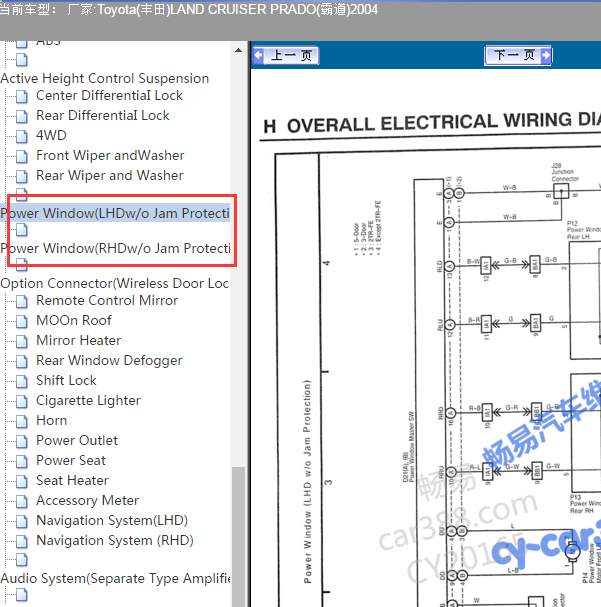Open Seat Heater diagram
The width and height of the screenshot is (601, 607).
(72, 481)
